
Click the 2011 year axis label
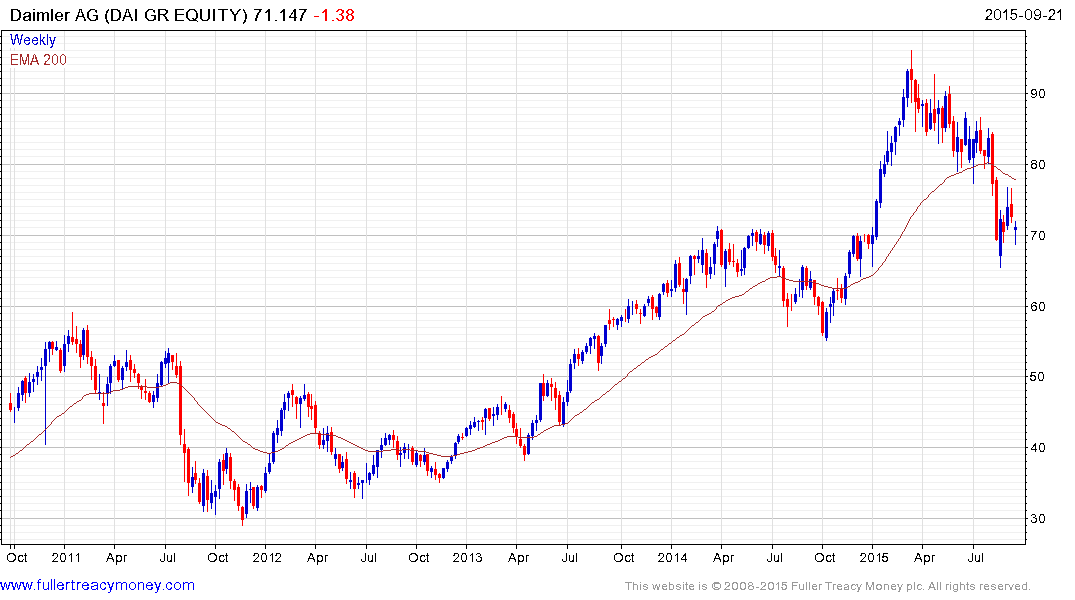pos(66,557)
